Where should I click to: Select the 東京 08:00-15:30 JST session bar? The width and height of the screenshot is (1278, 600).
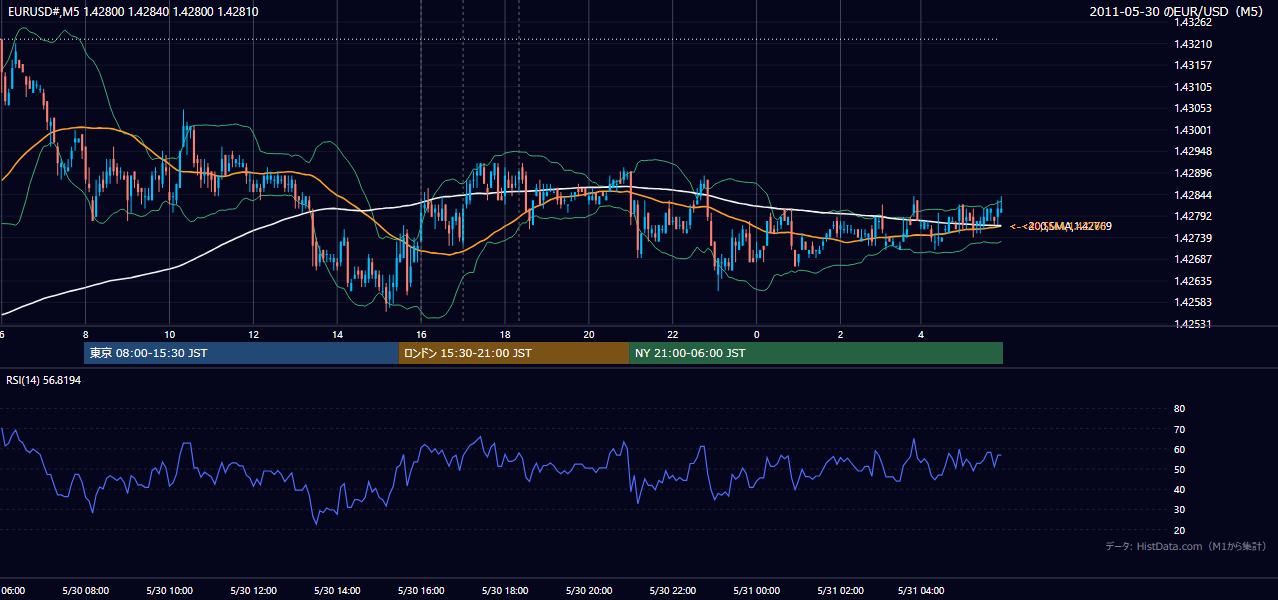pos(241,353)
